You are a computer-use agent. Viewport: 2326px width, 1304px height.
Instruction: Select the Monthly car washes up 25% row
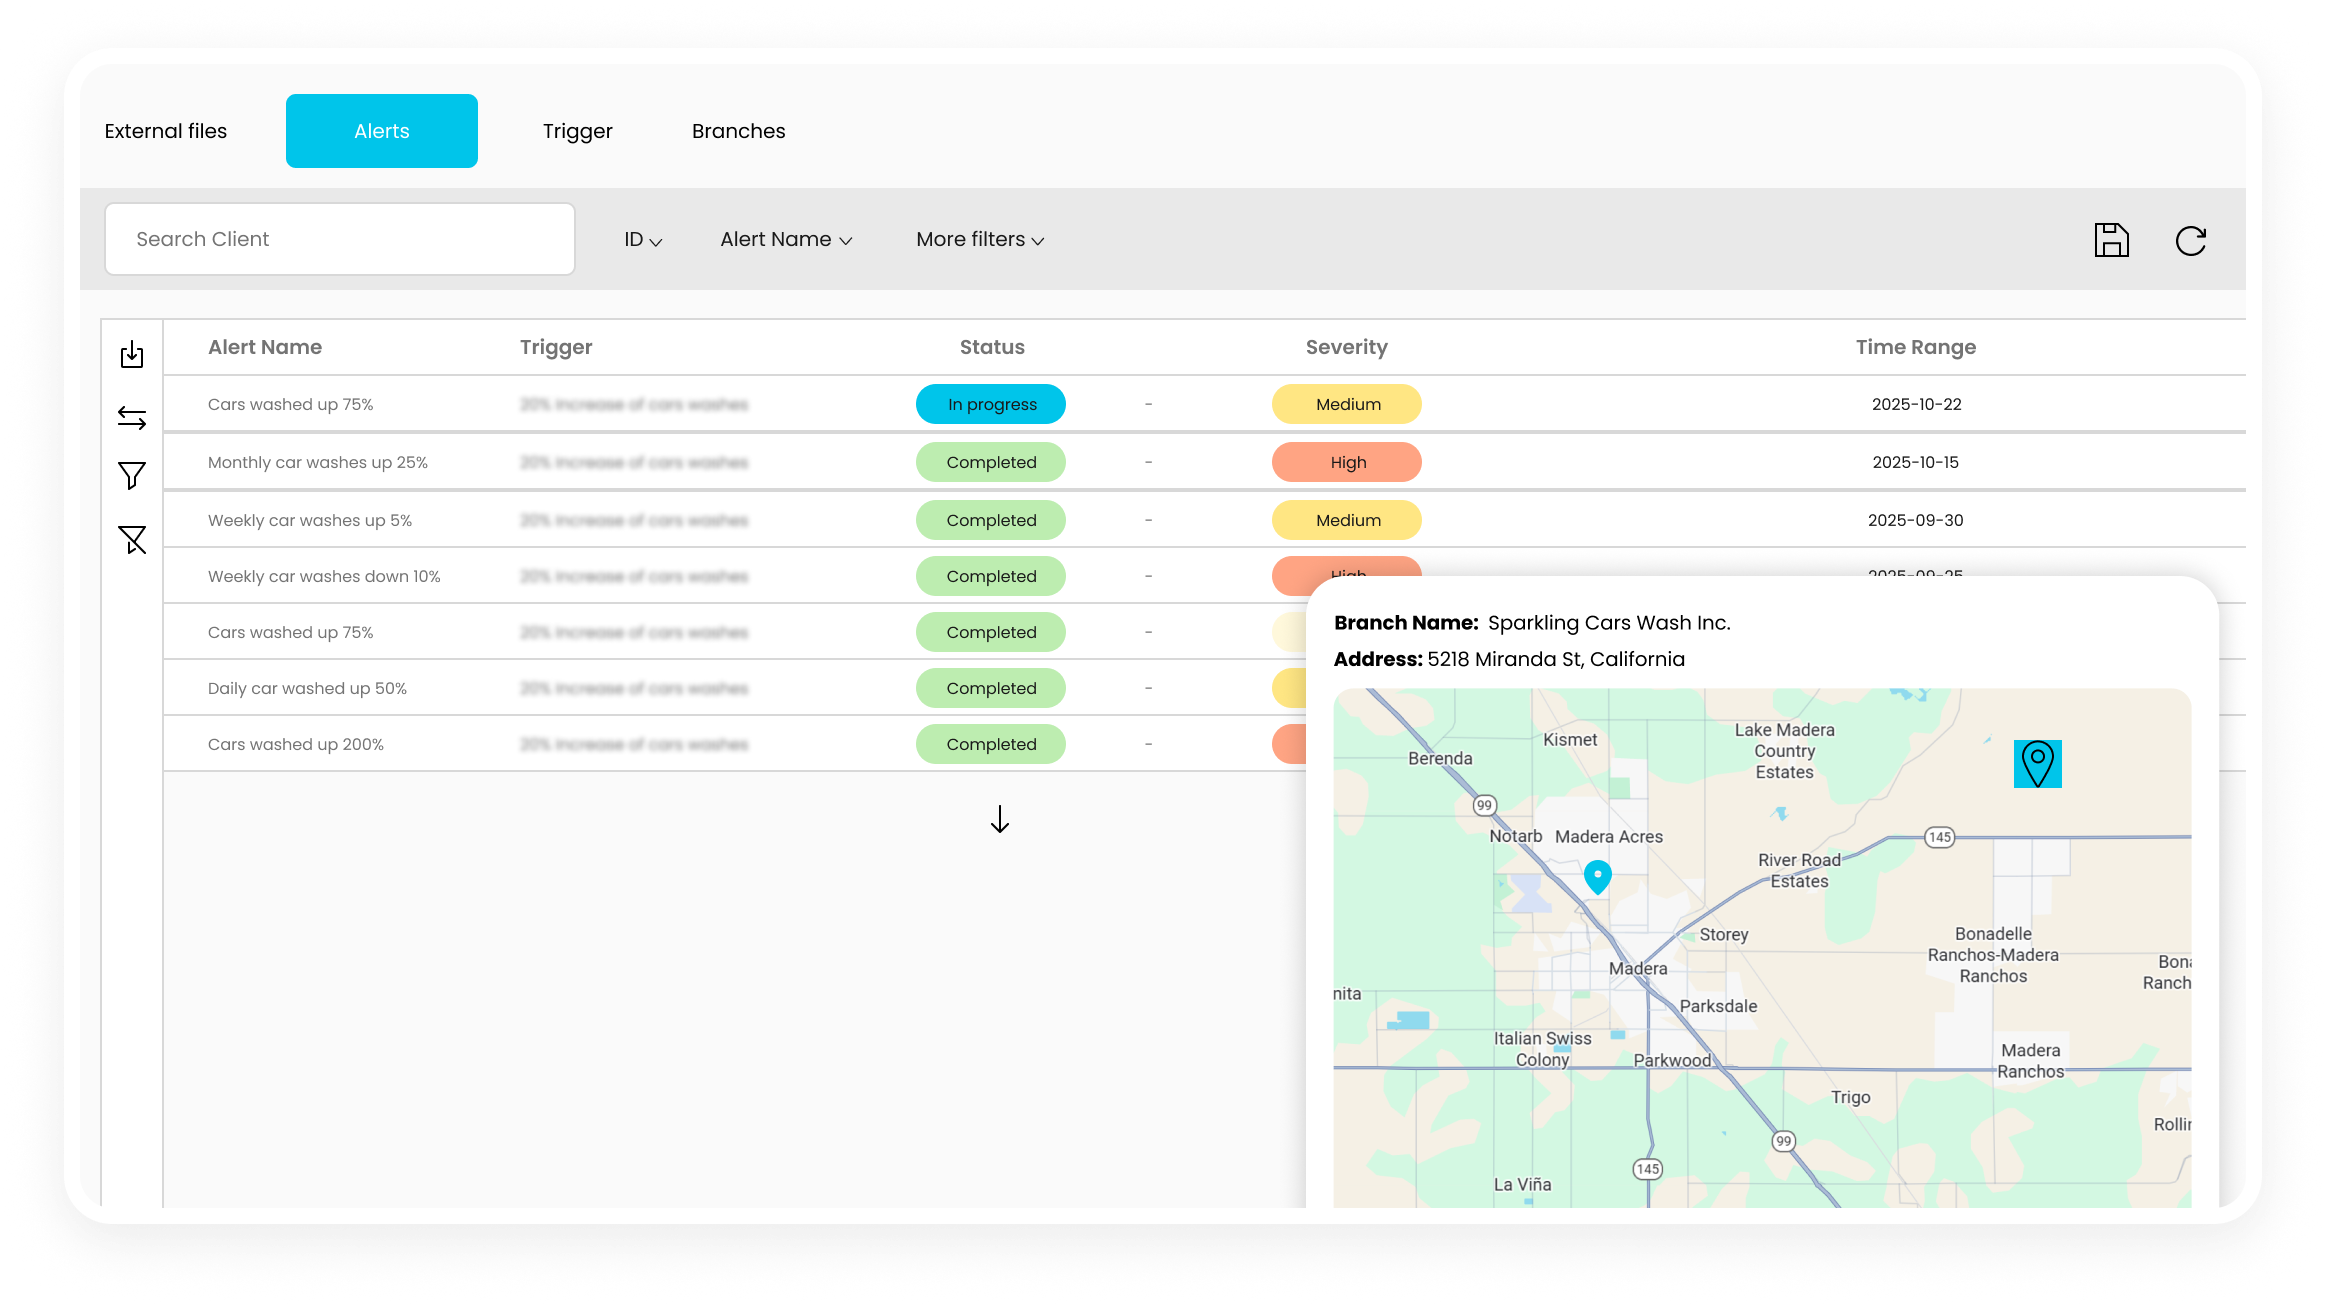pos(318,462)
